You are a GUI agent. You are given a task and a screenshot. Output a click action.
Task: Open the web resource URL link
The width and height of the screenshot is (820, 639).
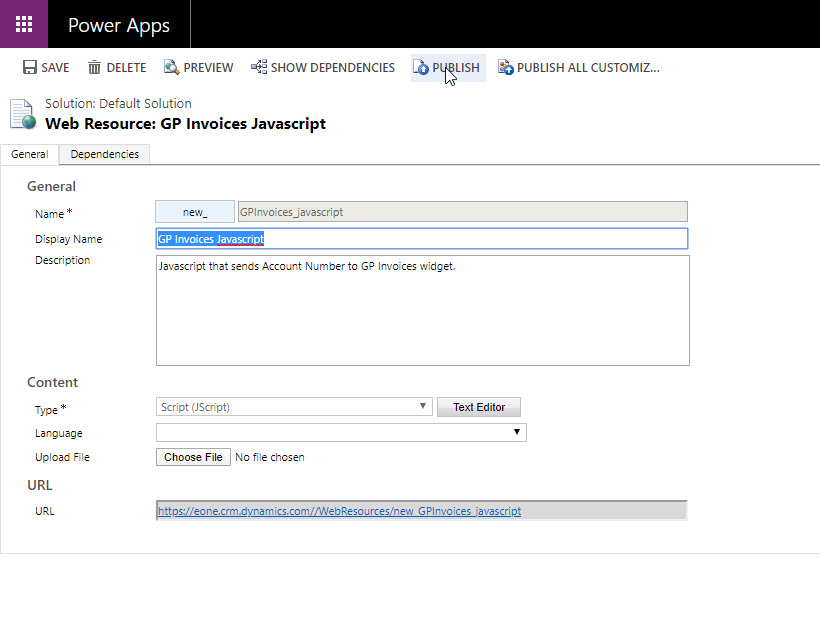(x=339, y=511)
